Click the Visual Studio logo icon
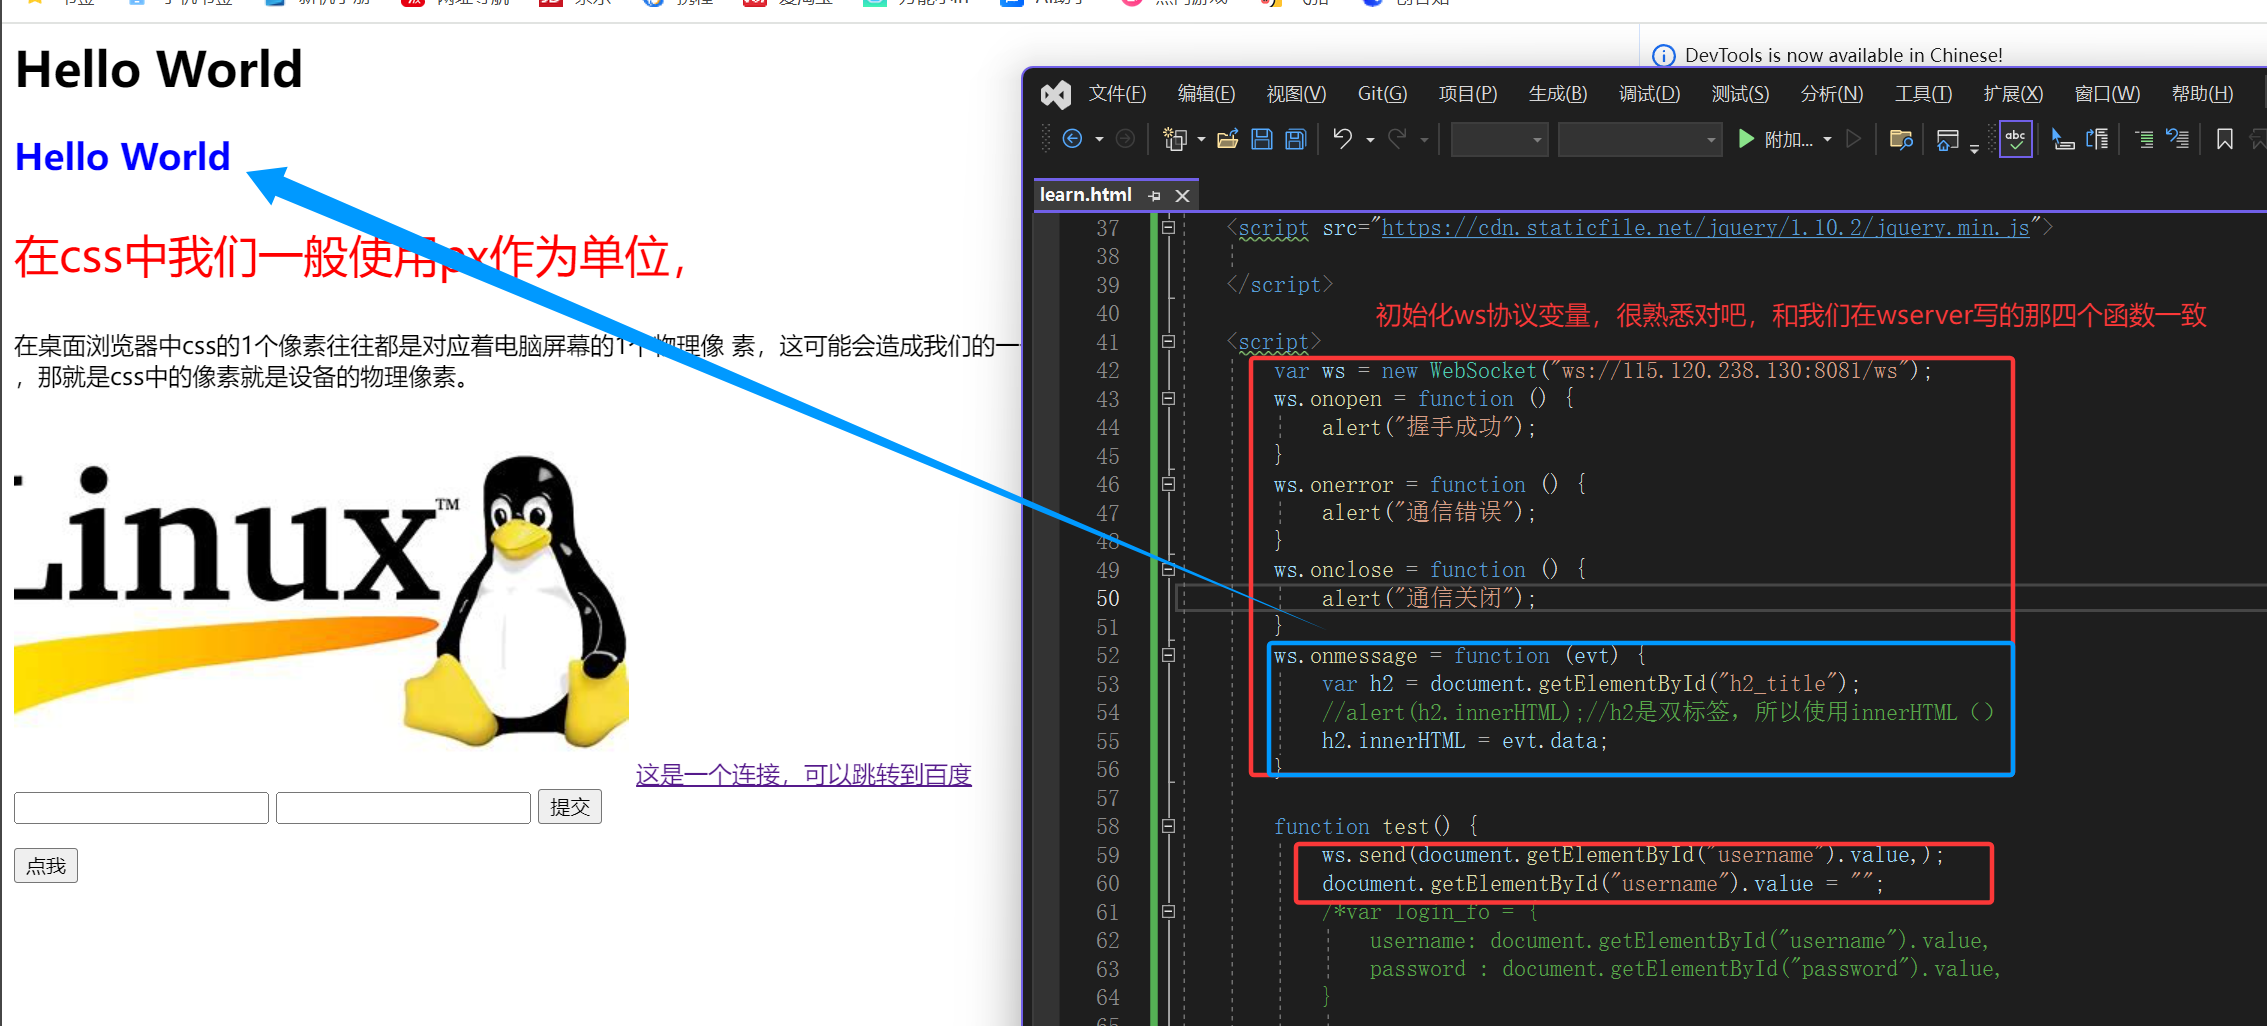This screenshot has height=1026, width=2267. coord(1055,94)
